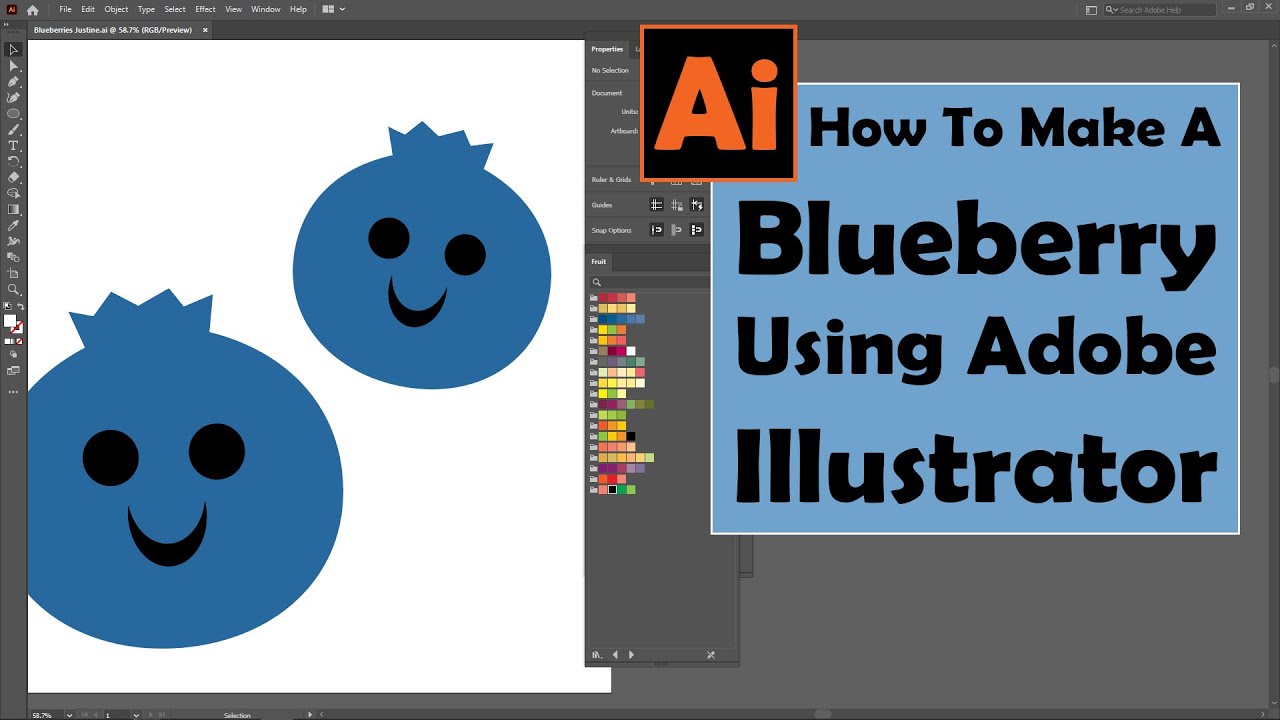Select the Fruit swatch library tab
Viewport: 1280px width, 720px height.
(599, 261)
